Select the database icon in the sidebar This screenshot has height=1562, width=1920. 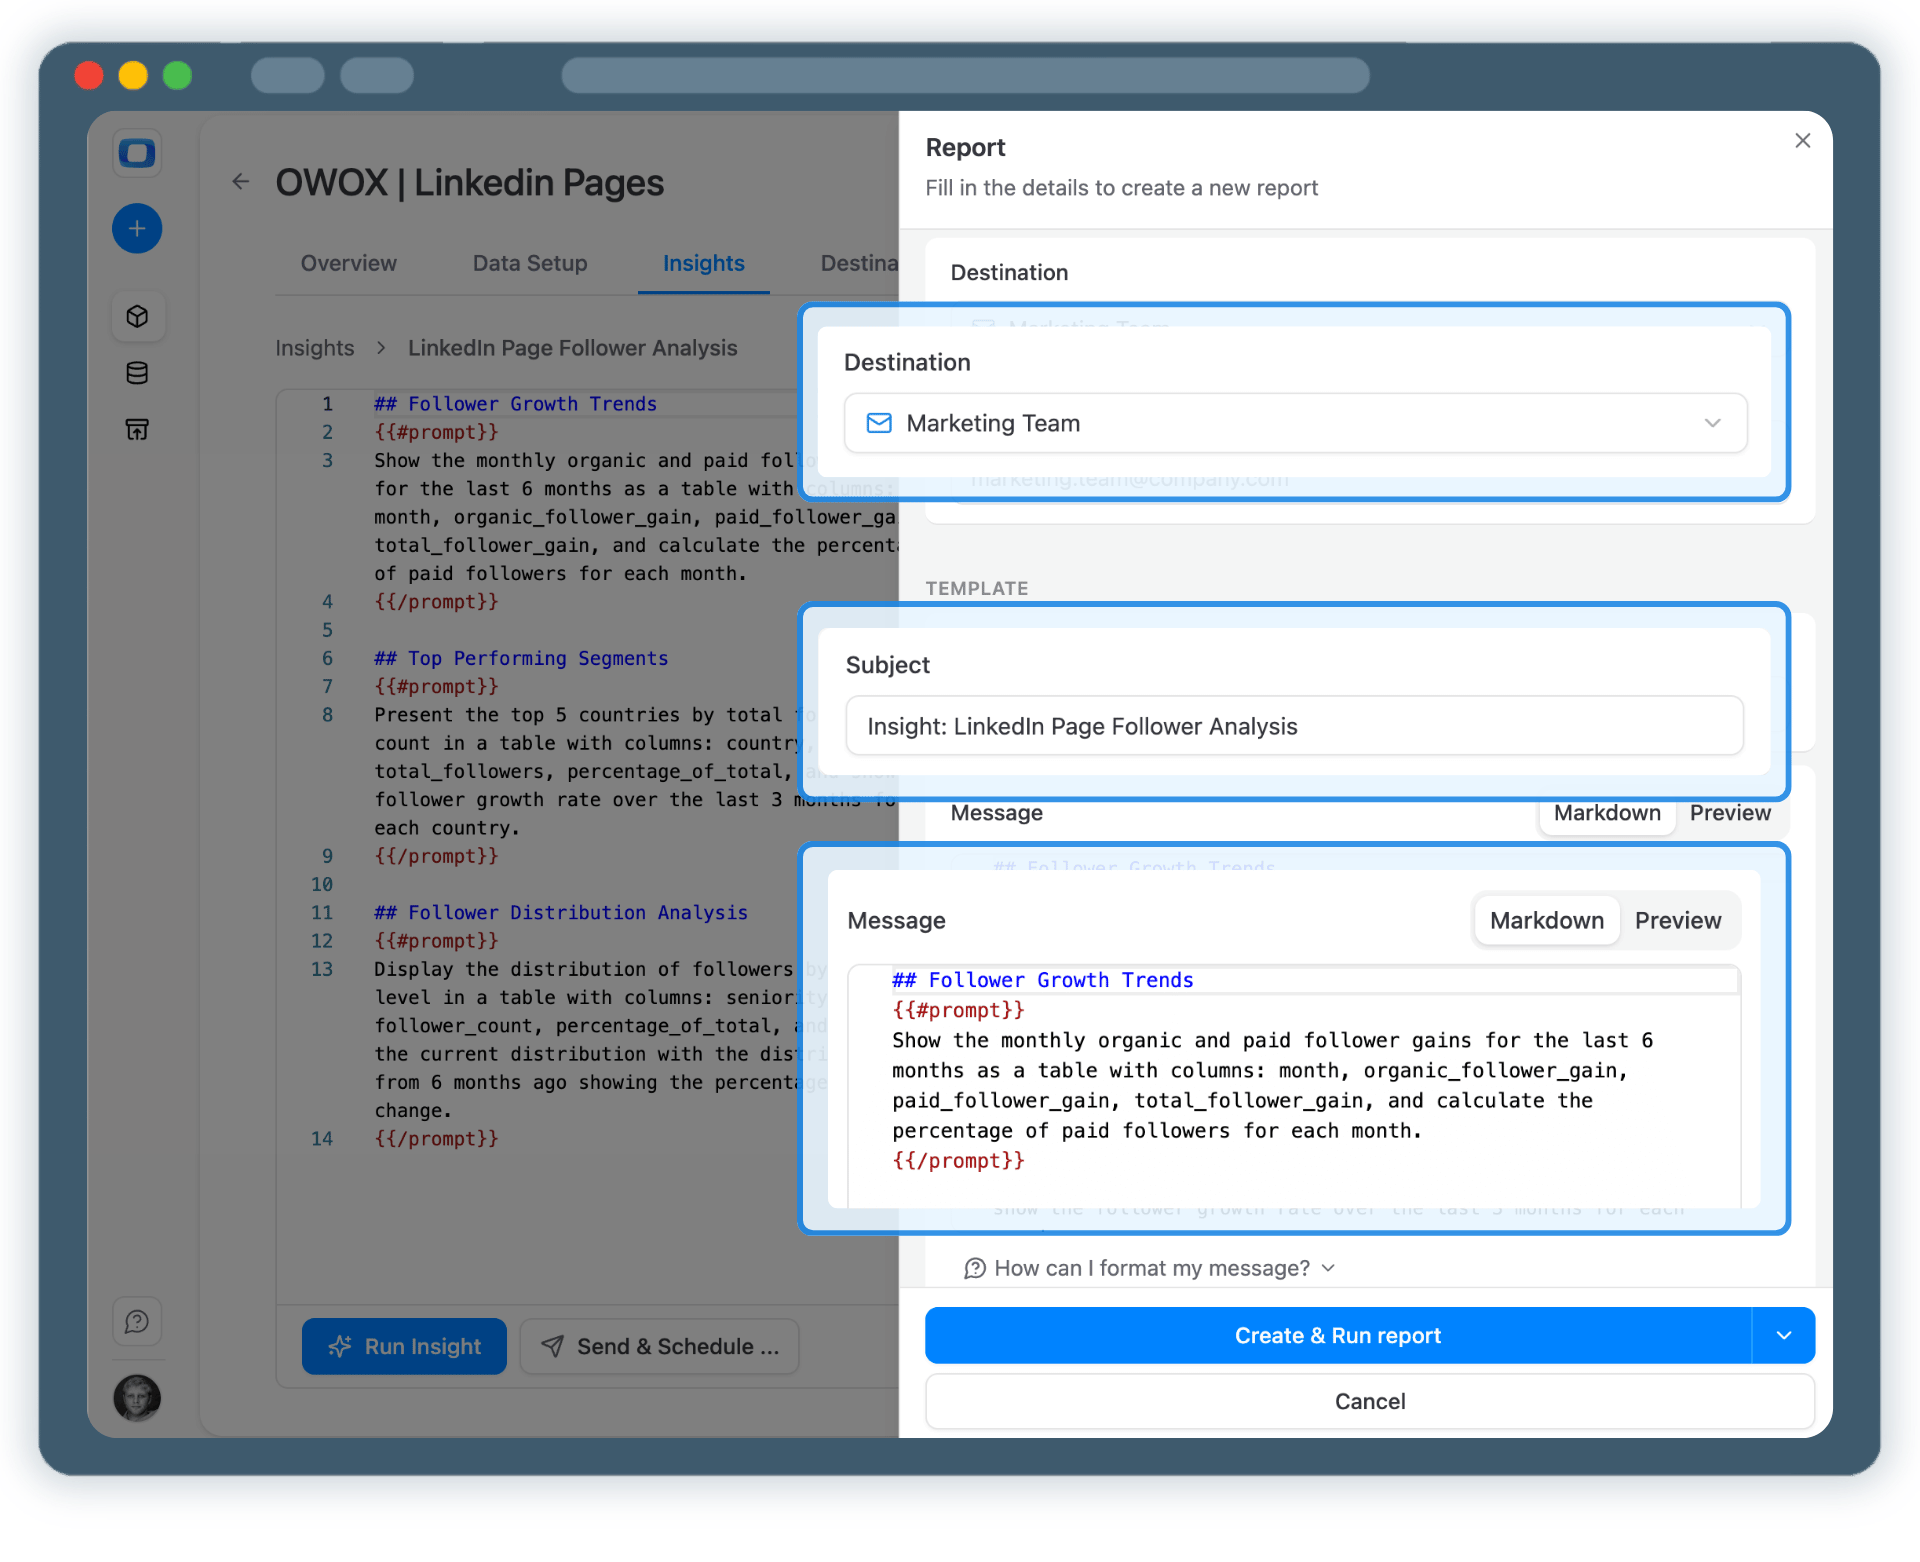click(137, 373)
